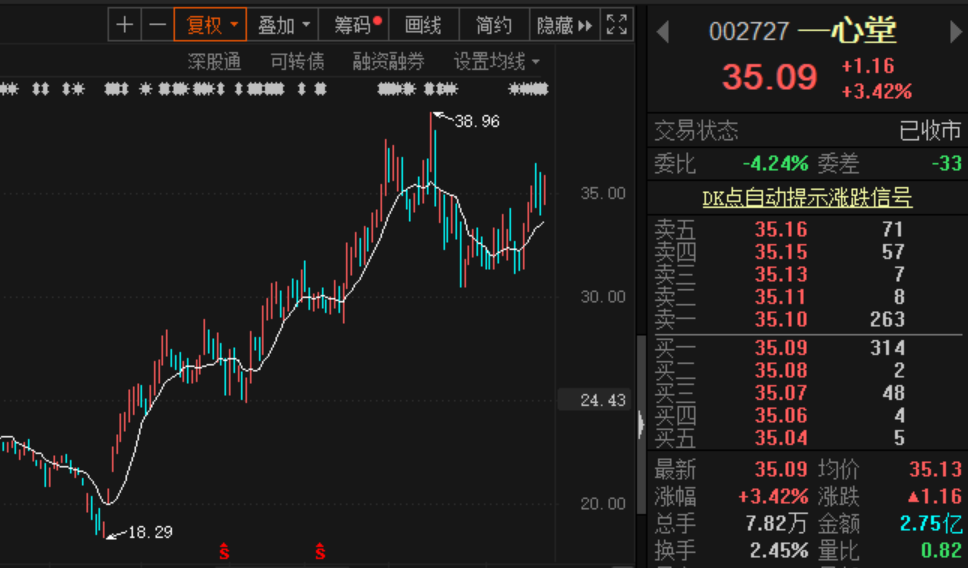Click the 融资融券 tag

(x=388, y=61)
